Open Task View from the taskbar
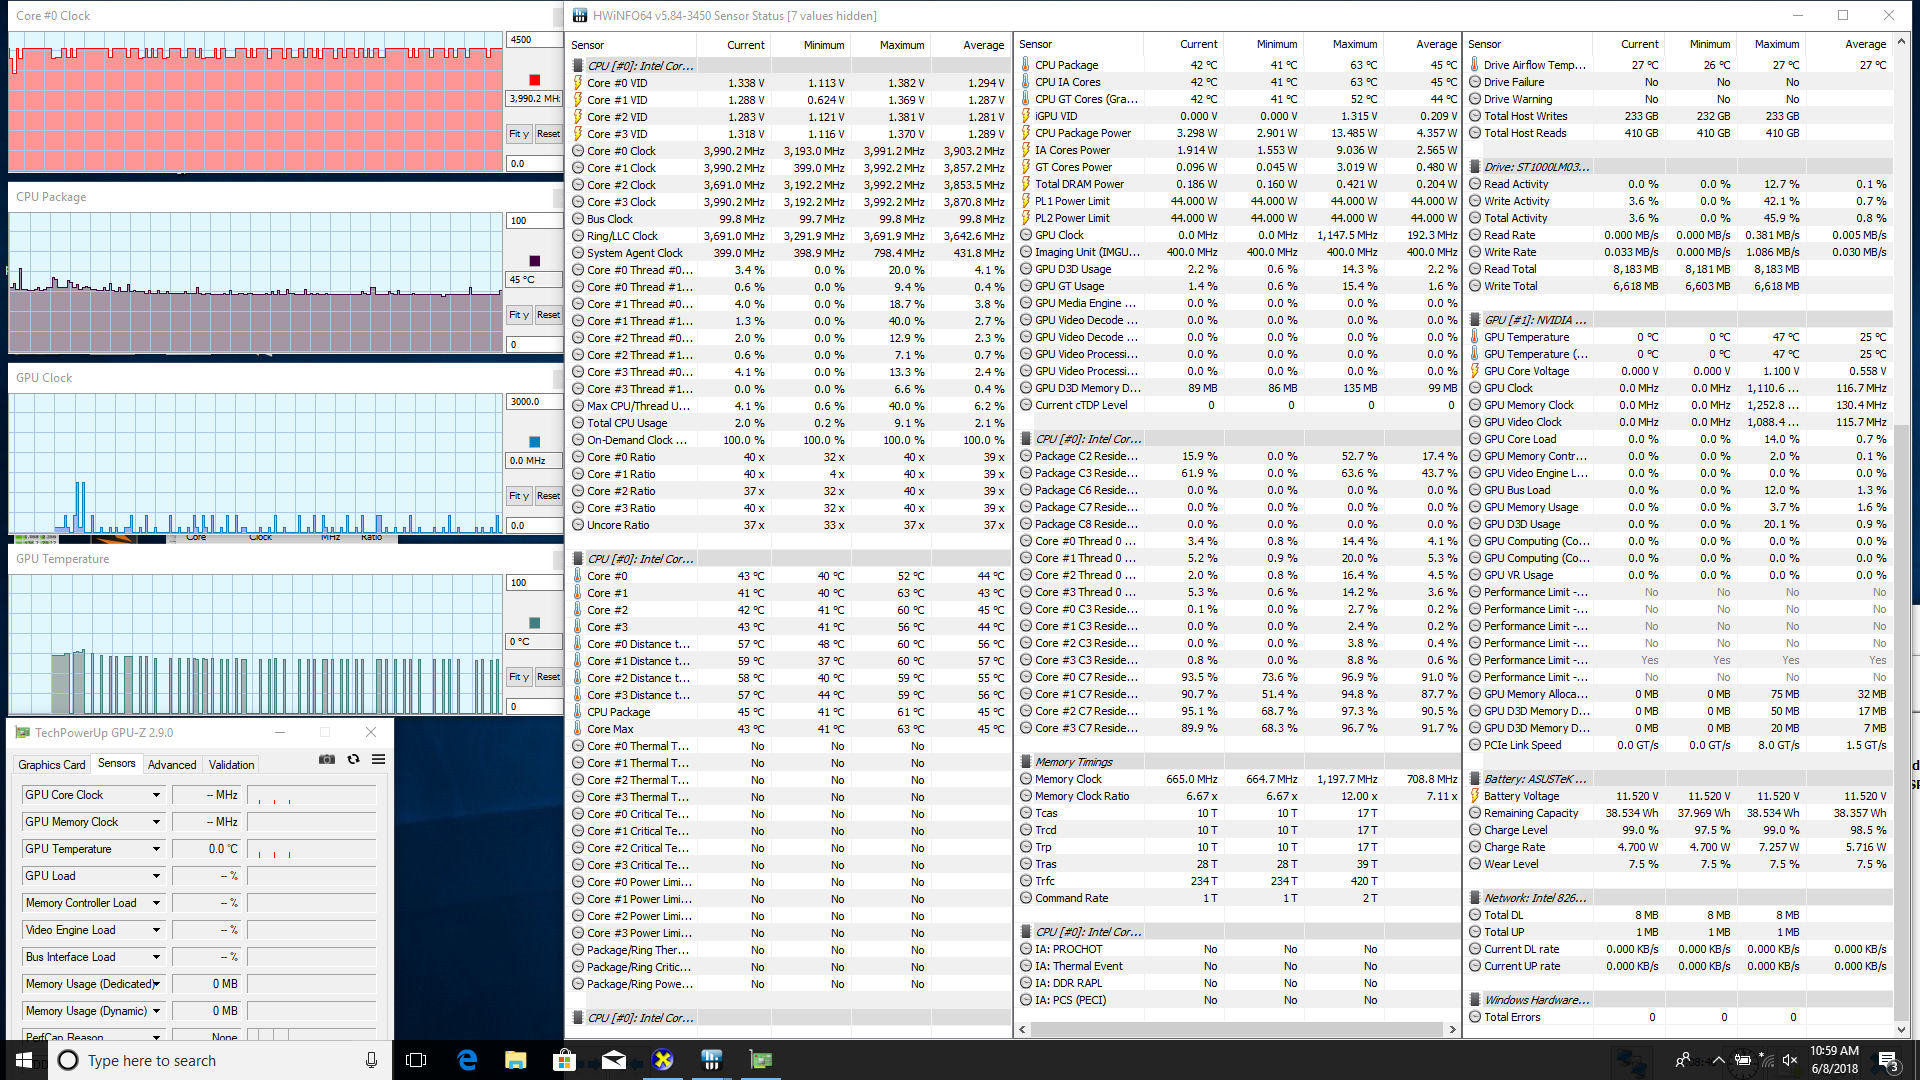This screenshot has width=1920, height=1080. tap(416, 1060)
